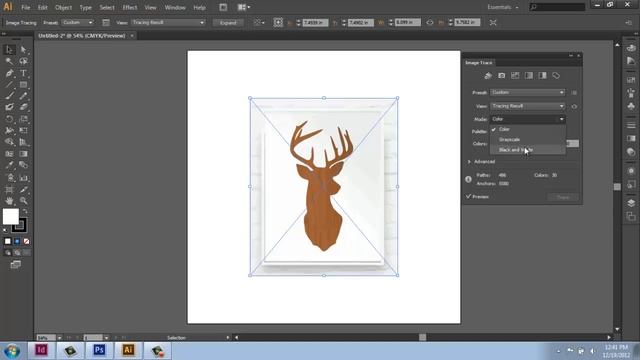This screenshot has height=360, width=640.
Task: Select the Lasso tool
Action: [23, 61]
